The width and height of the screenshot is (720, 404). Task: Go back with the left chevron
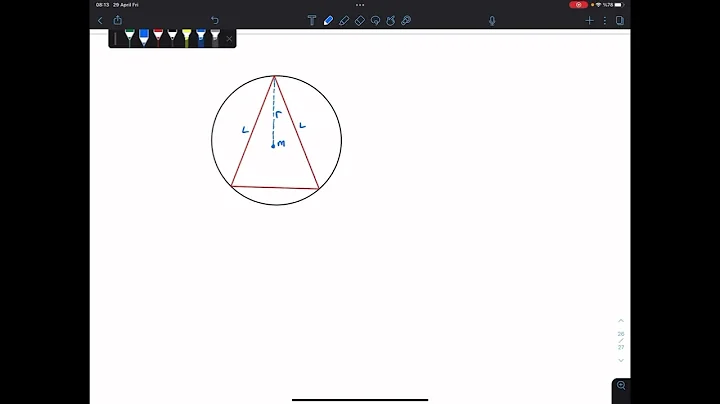[100, 20]
